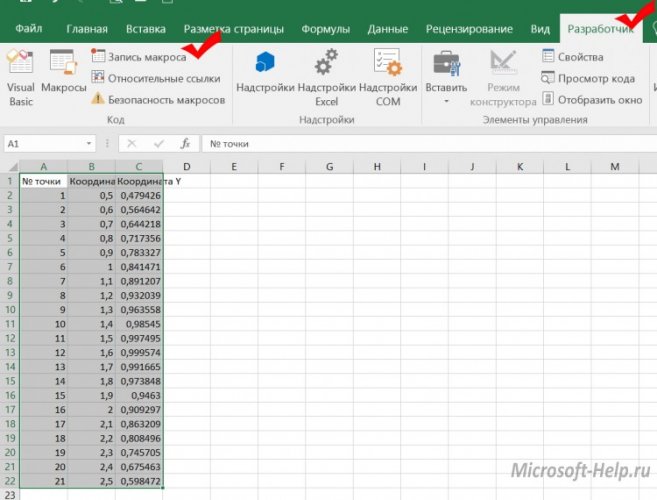Open the Macros dialog icon
The width and height of the screenshot is (657, 500).
[63, 76]
